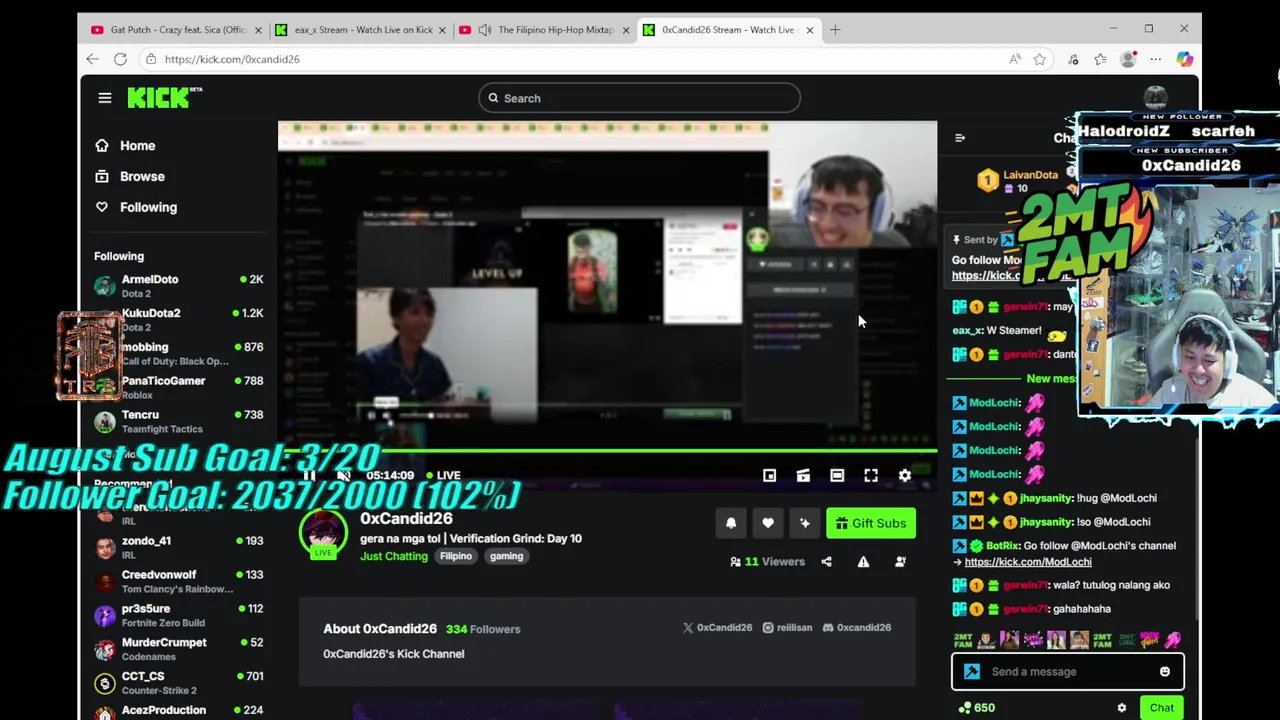This screenshot has width=1280, height=720.
Task: Open the Copilot icon in Edge
Action: click(x=1184, y=60)
